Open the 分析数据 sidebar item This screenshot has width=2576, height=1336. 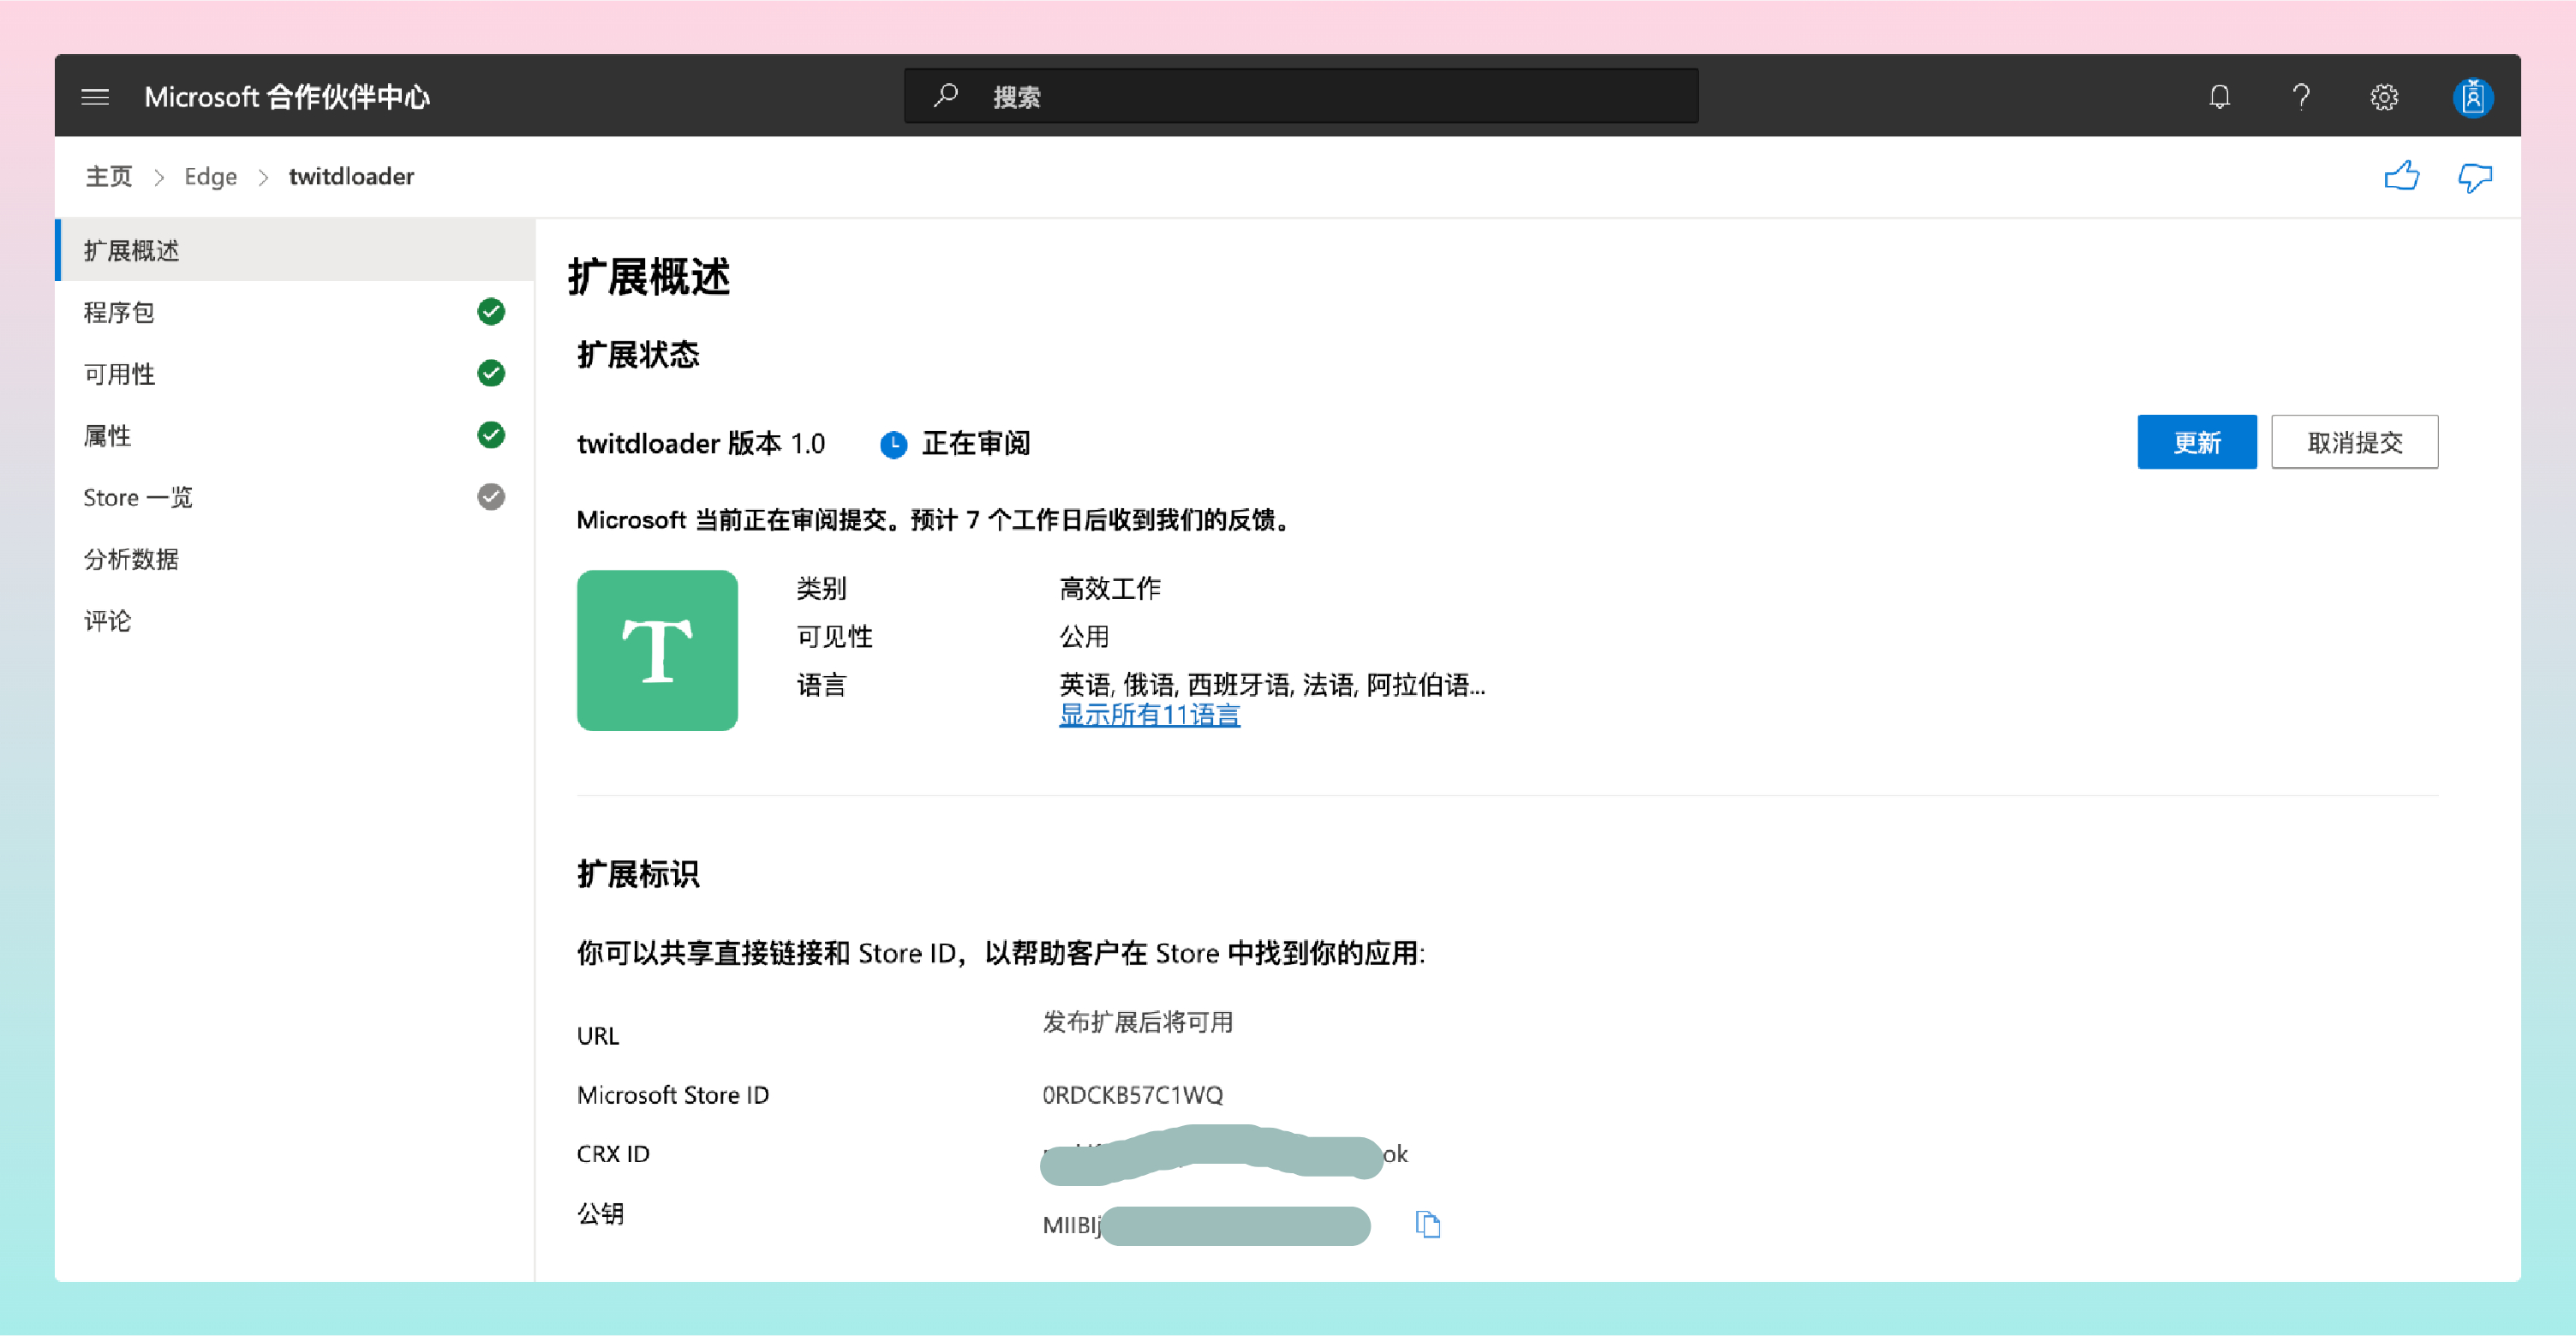click(x=131, y=559)
